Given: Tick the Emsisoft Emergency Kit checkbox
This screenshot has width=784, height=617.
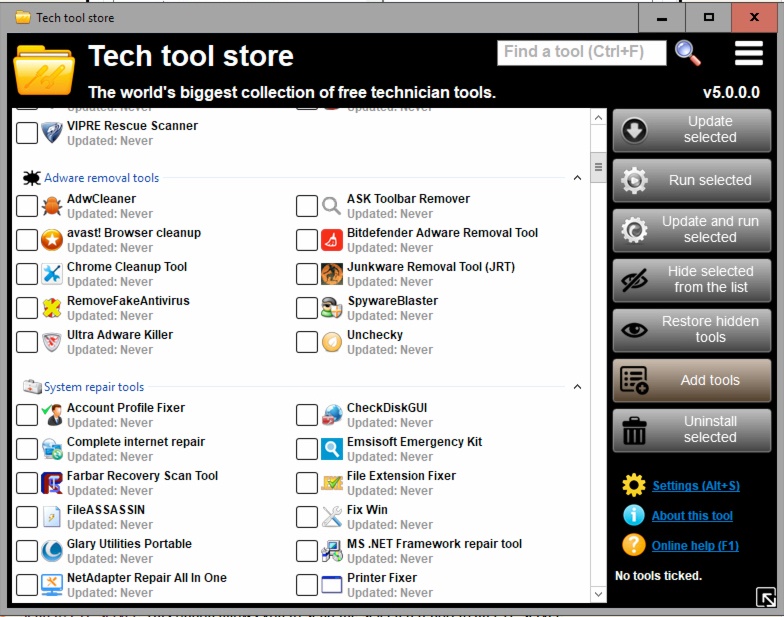Looking at the screenshot, I should (x=306, y=449).
